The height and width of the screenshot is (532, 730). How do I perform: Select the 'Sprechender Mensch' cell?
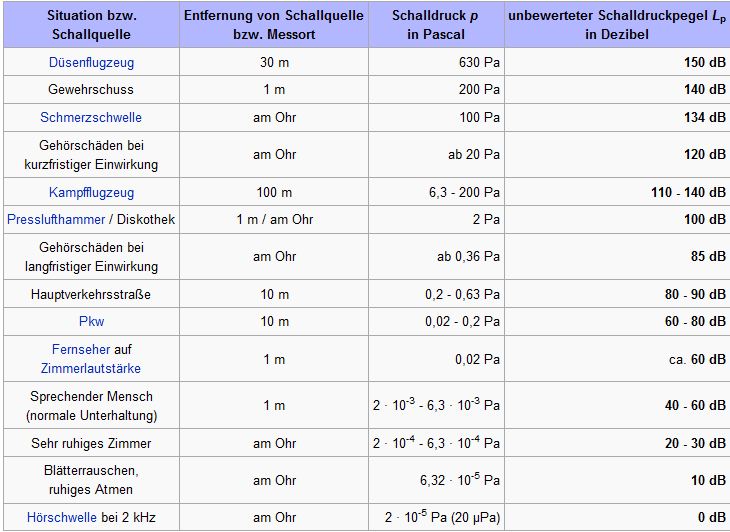click(x=91, y=405)
